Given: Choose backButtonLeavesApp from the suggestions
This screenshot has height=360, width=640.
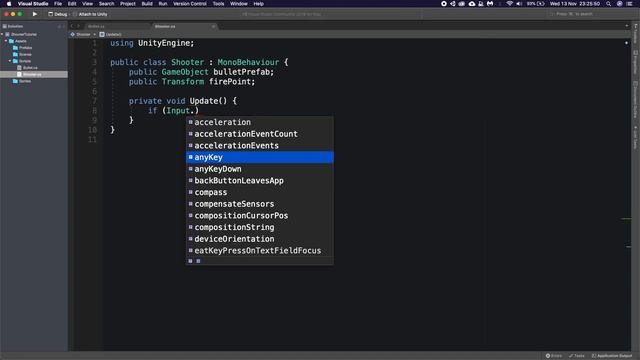Looking at the screenshot, I should 260,180.
